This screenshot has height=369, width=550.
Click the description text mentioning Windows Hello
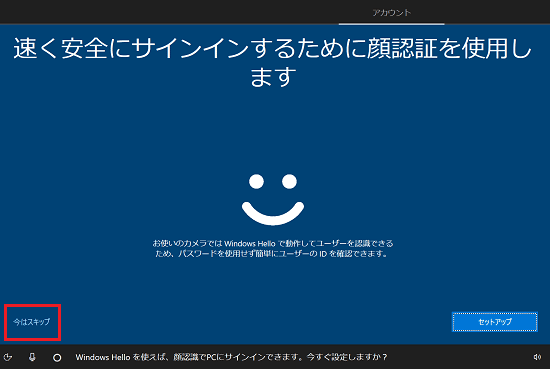coord(273,248)
